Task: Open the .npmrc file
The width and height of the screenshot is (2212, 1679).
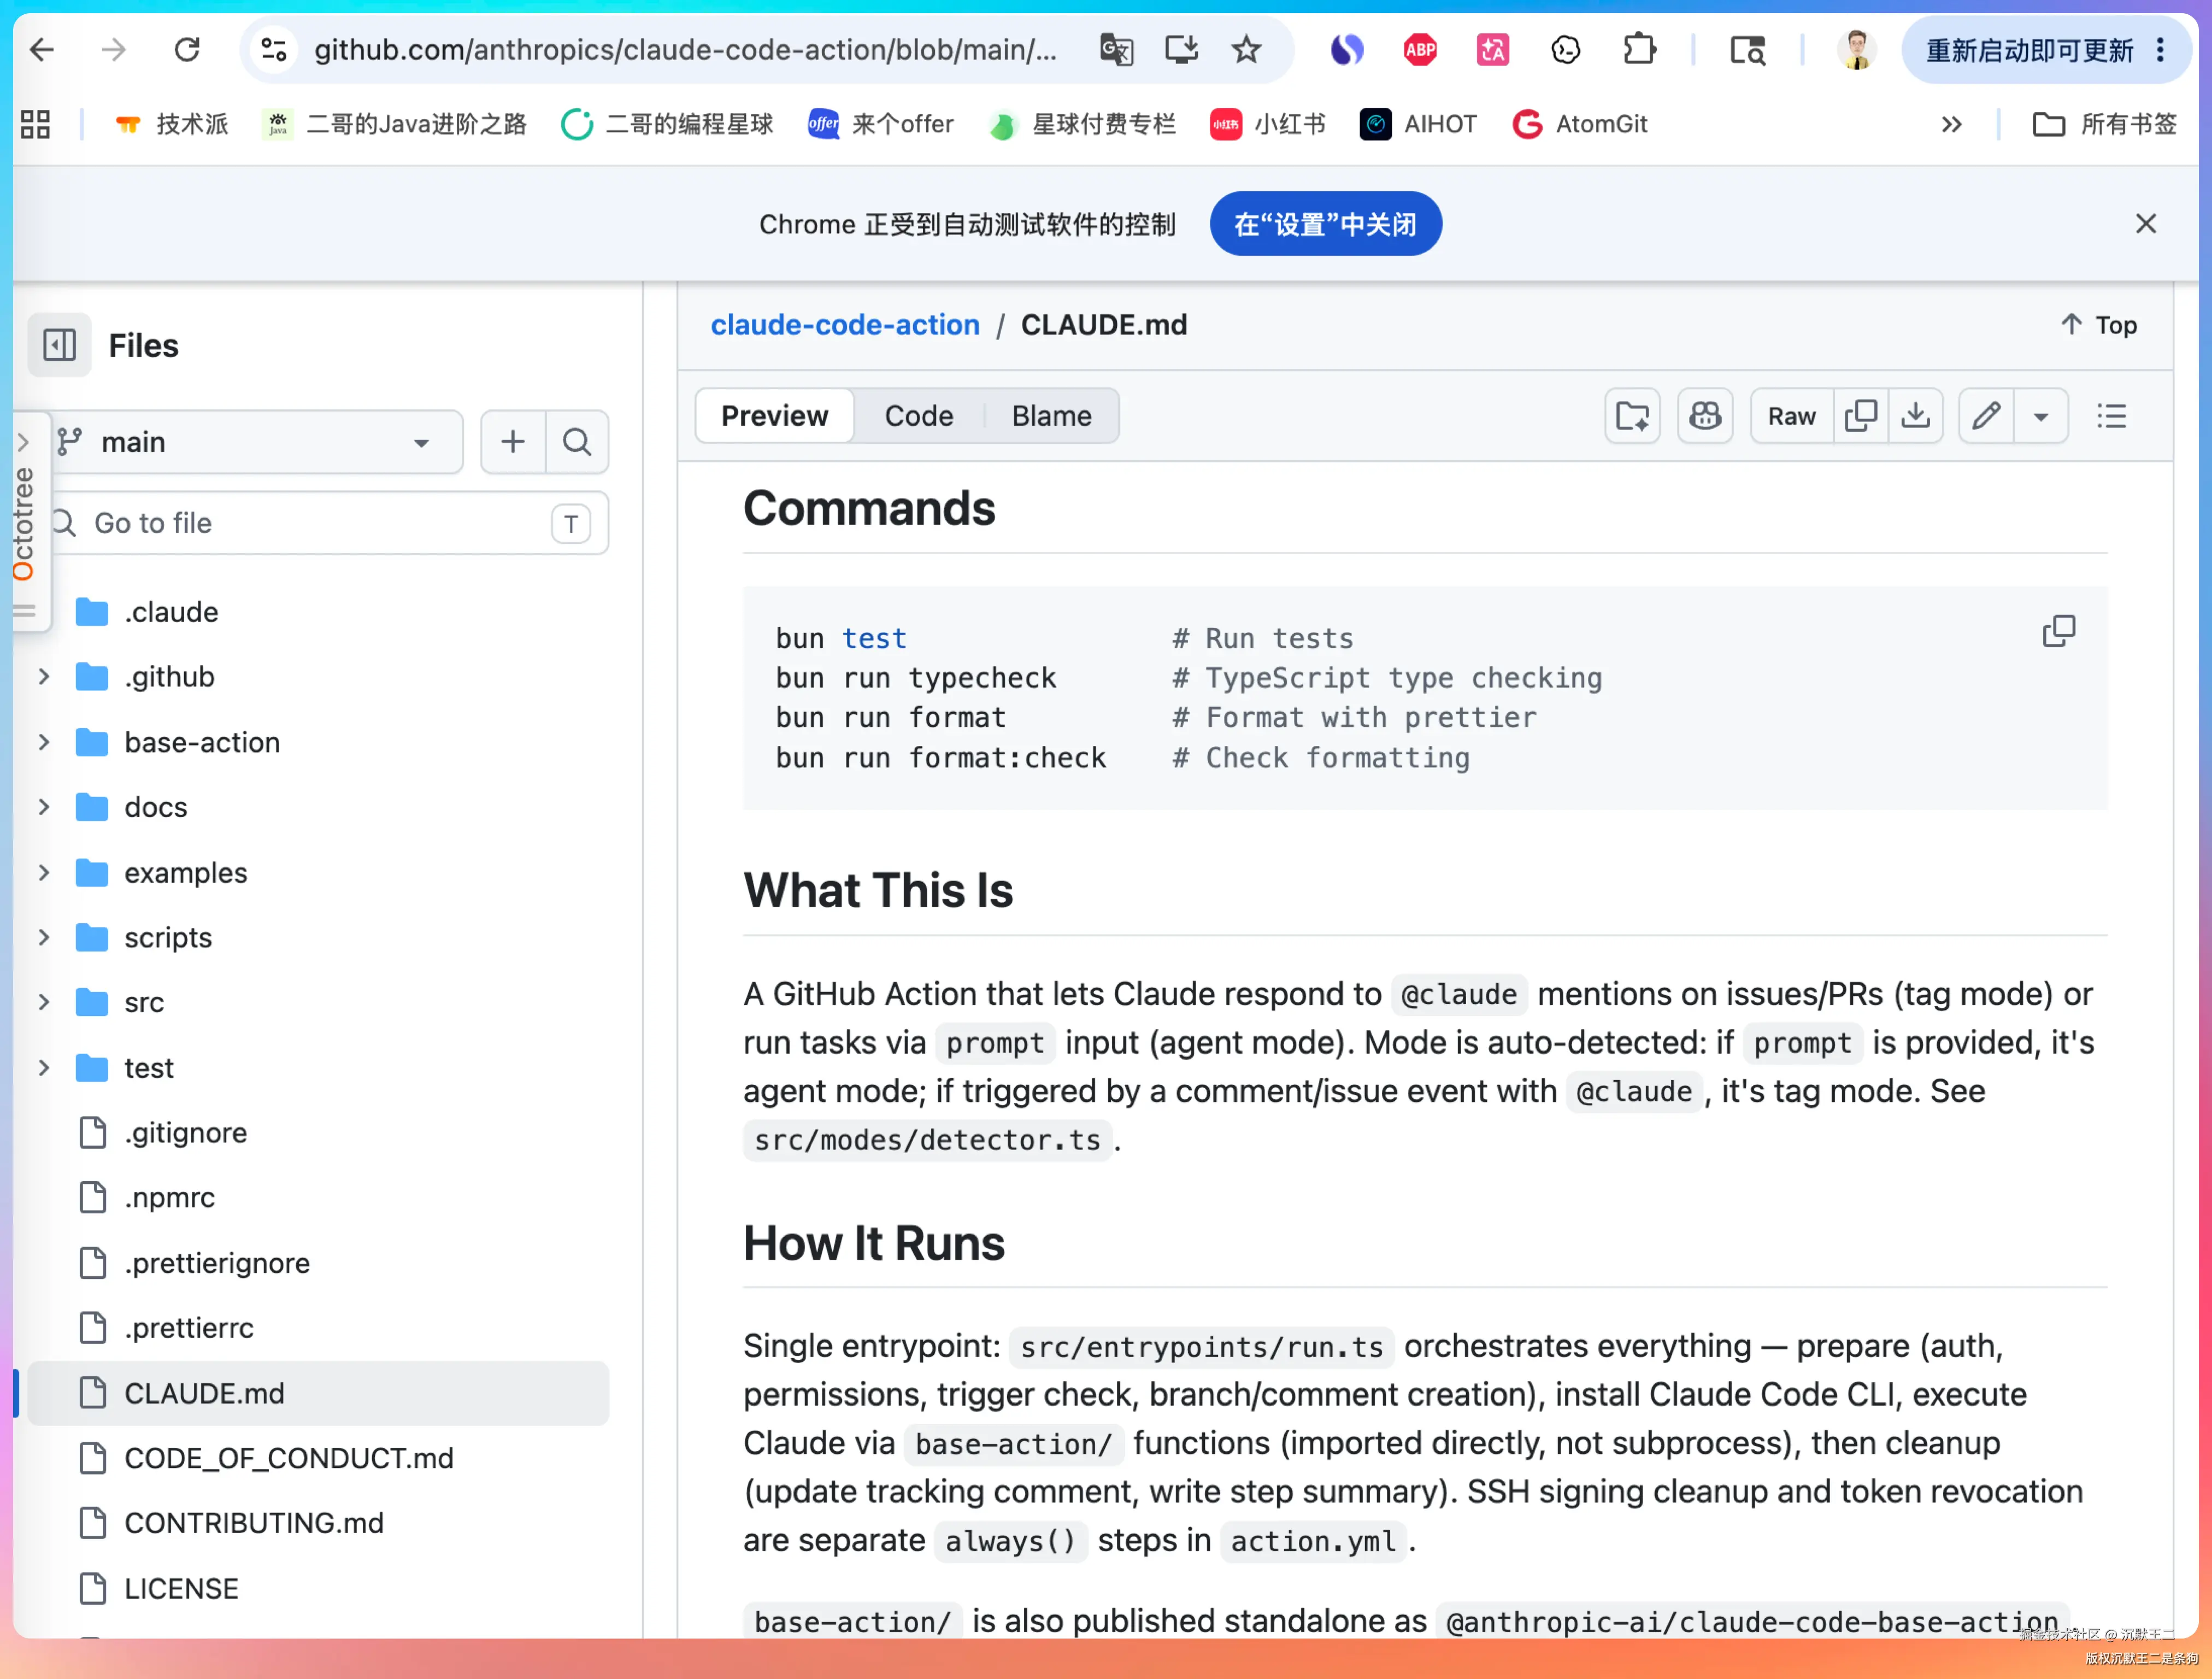Action: click(x=169, y=1198)
